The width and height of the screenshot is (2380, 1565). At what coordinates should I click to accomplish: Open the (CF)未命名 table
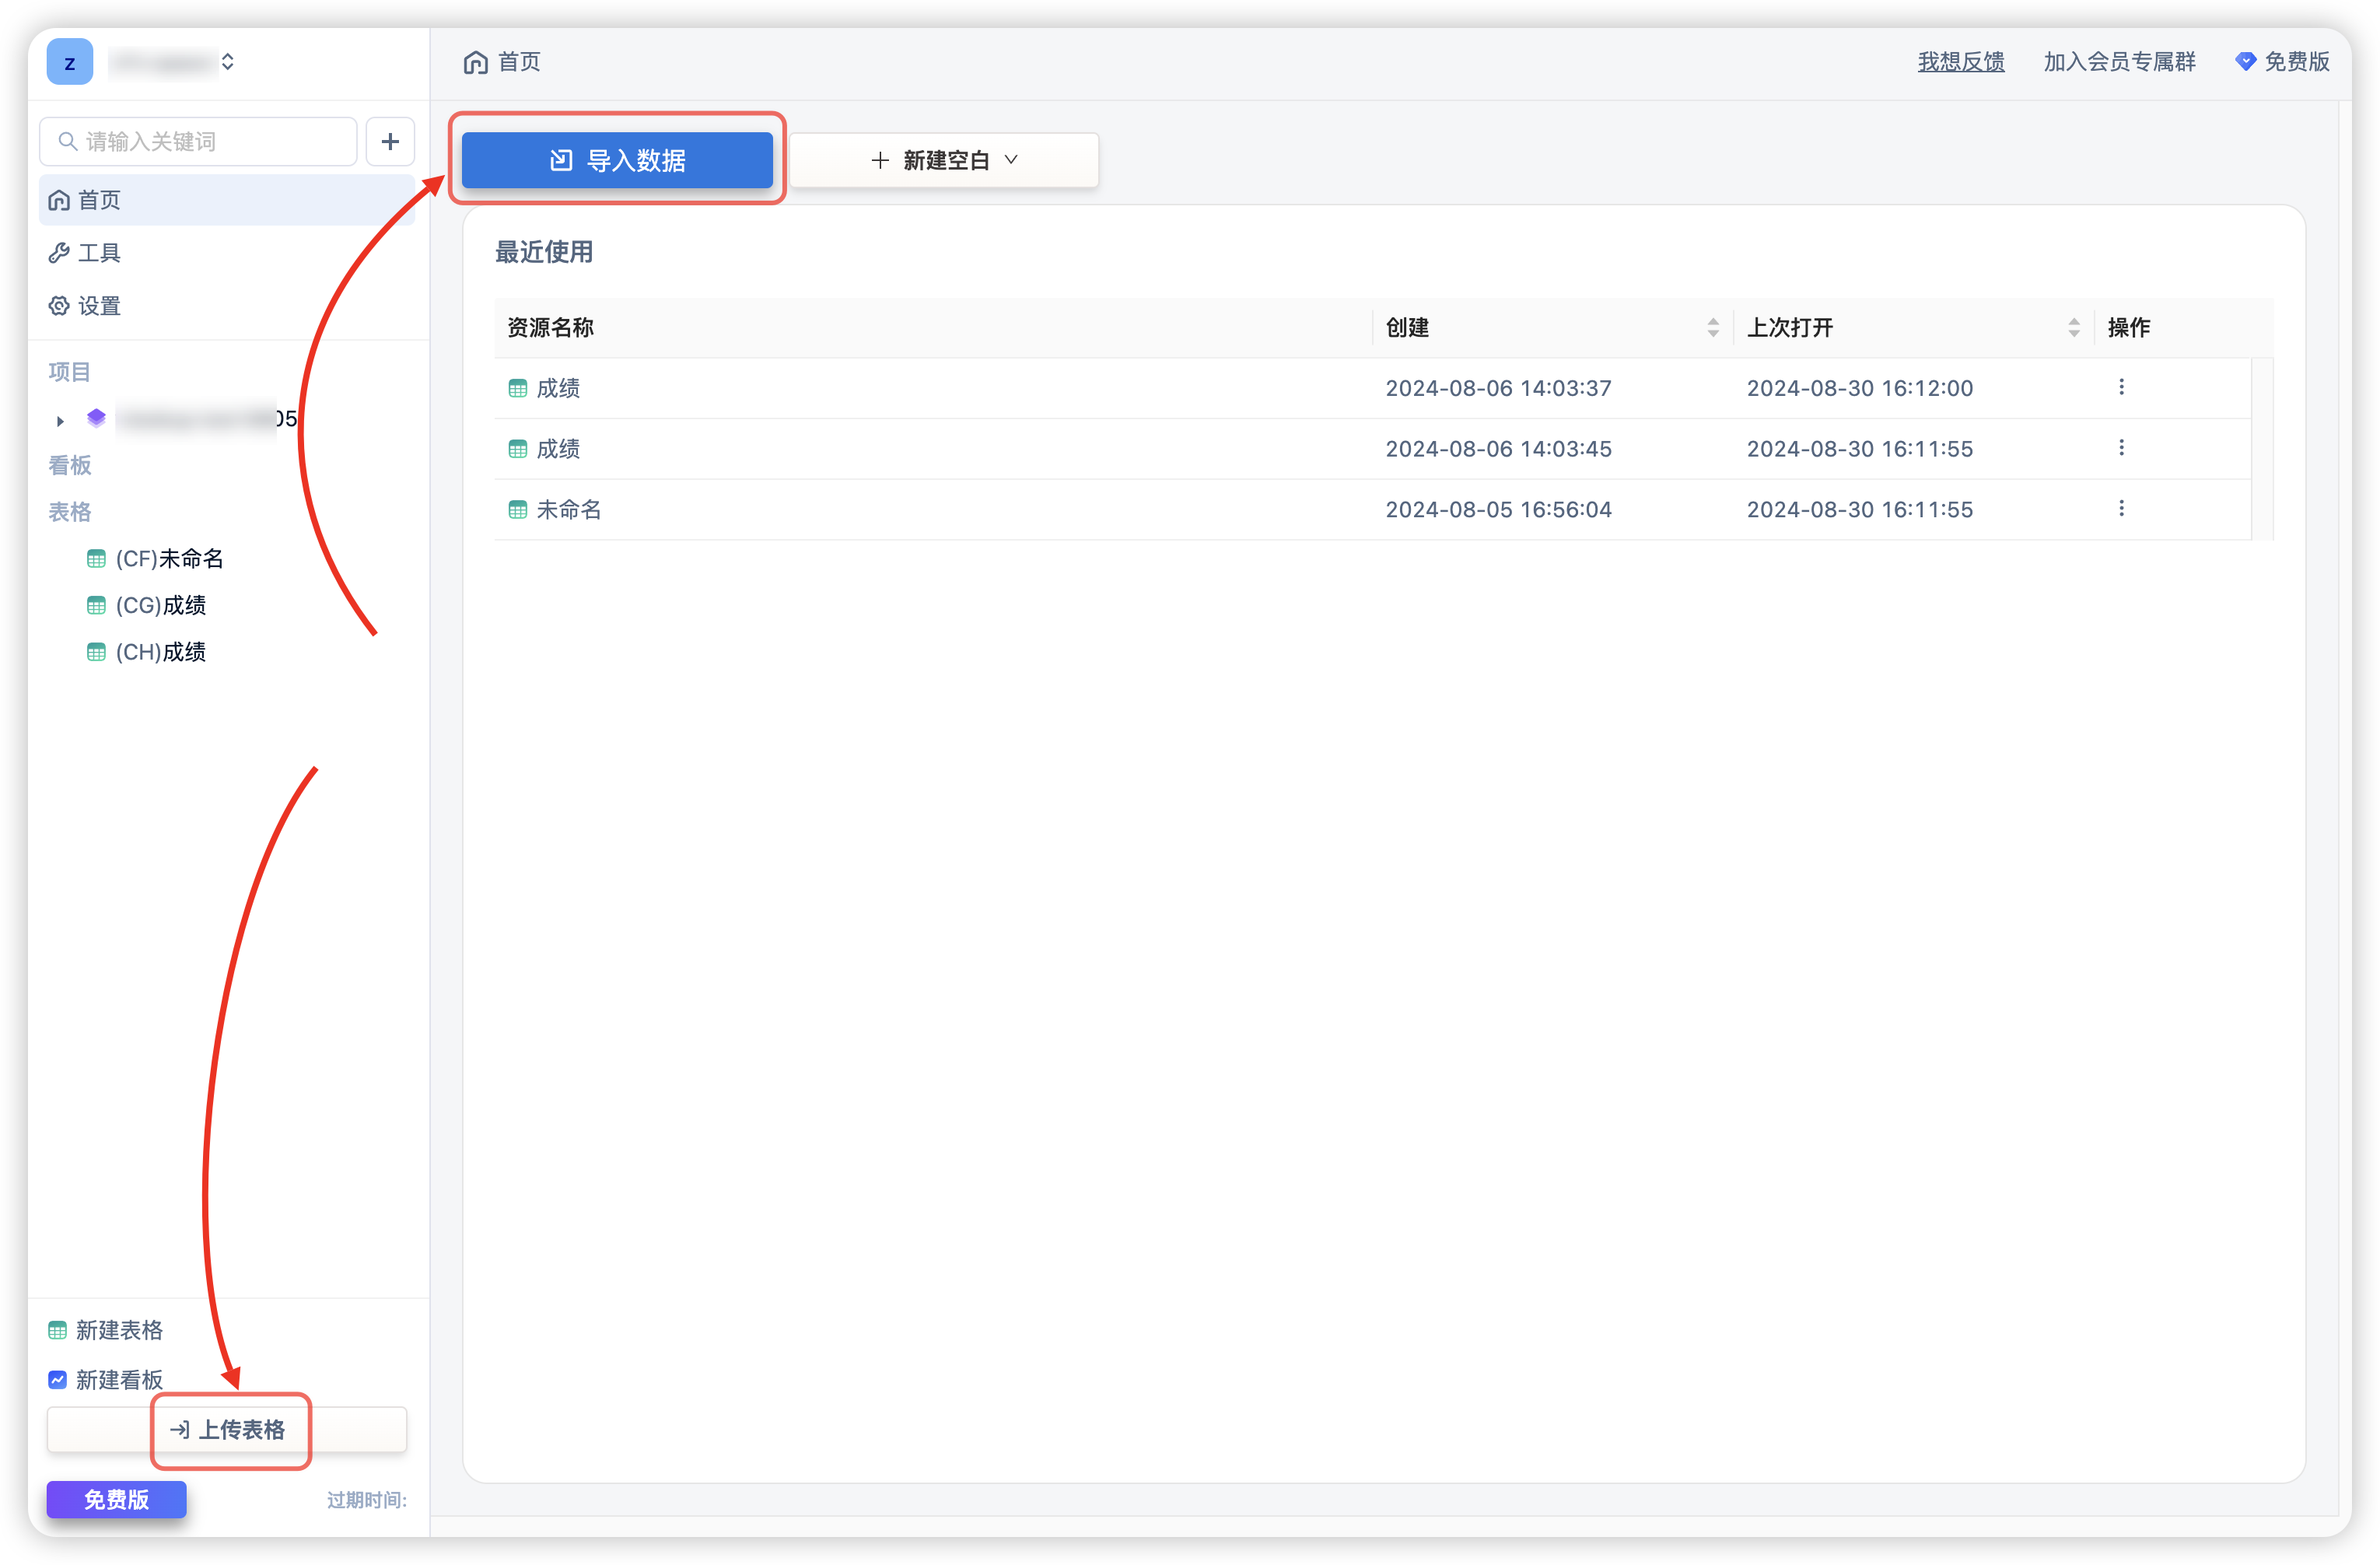[x=155, y=559]
